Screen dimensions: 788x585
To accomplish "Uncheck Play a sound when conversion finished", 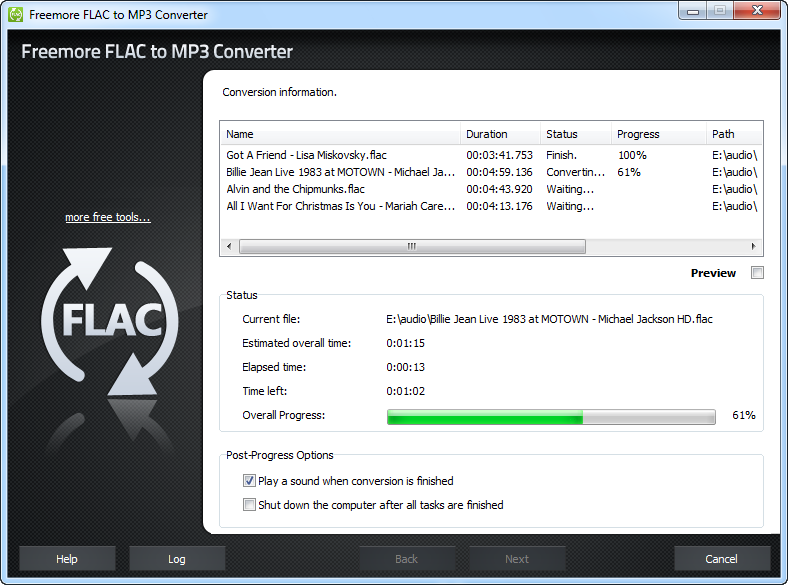I will click(x=249, y=481).
